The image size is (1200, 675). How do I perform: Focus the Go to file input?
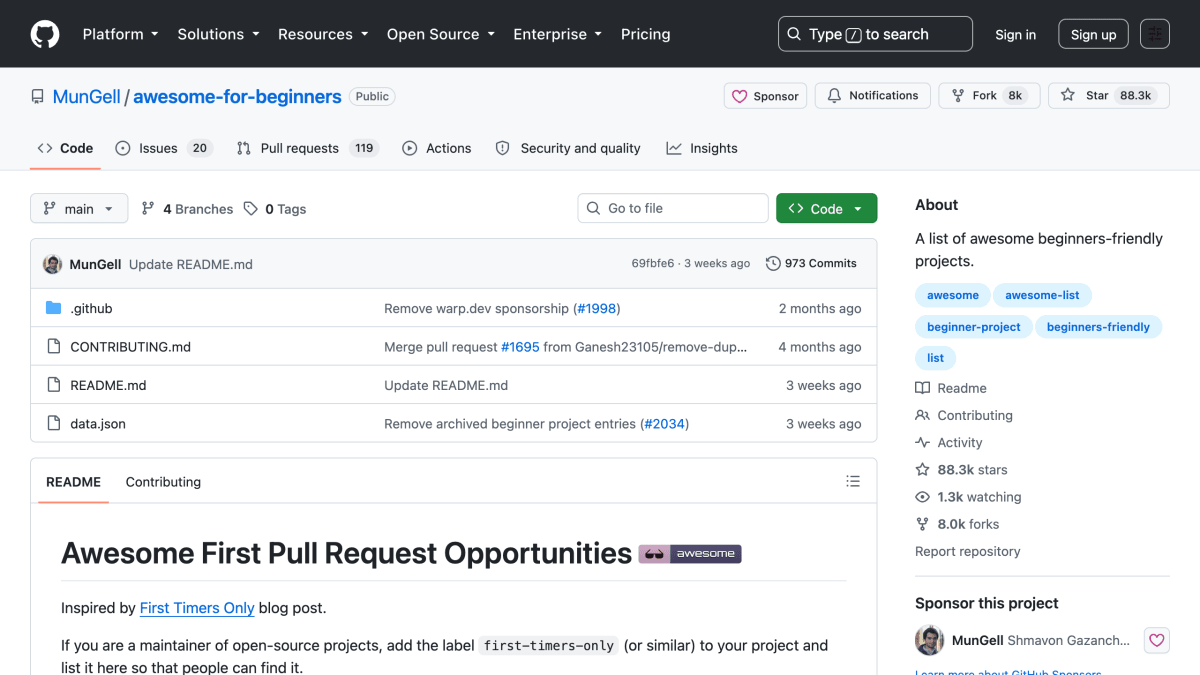(673, 208)
